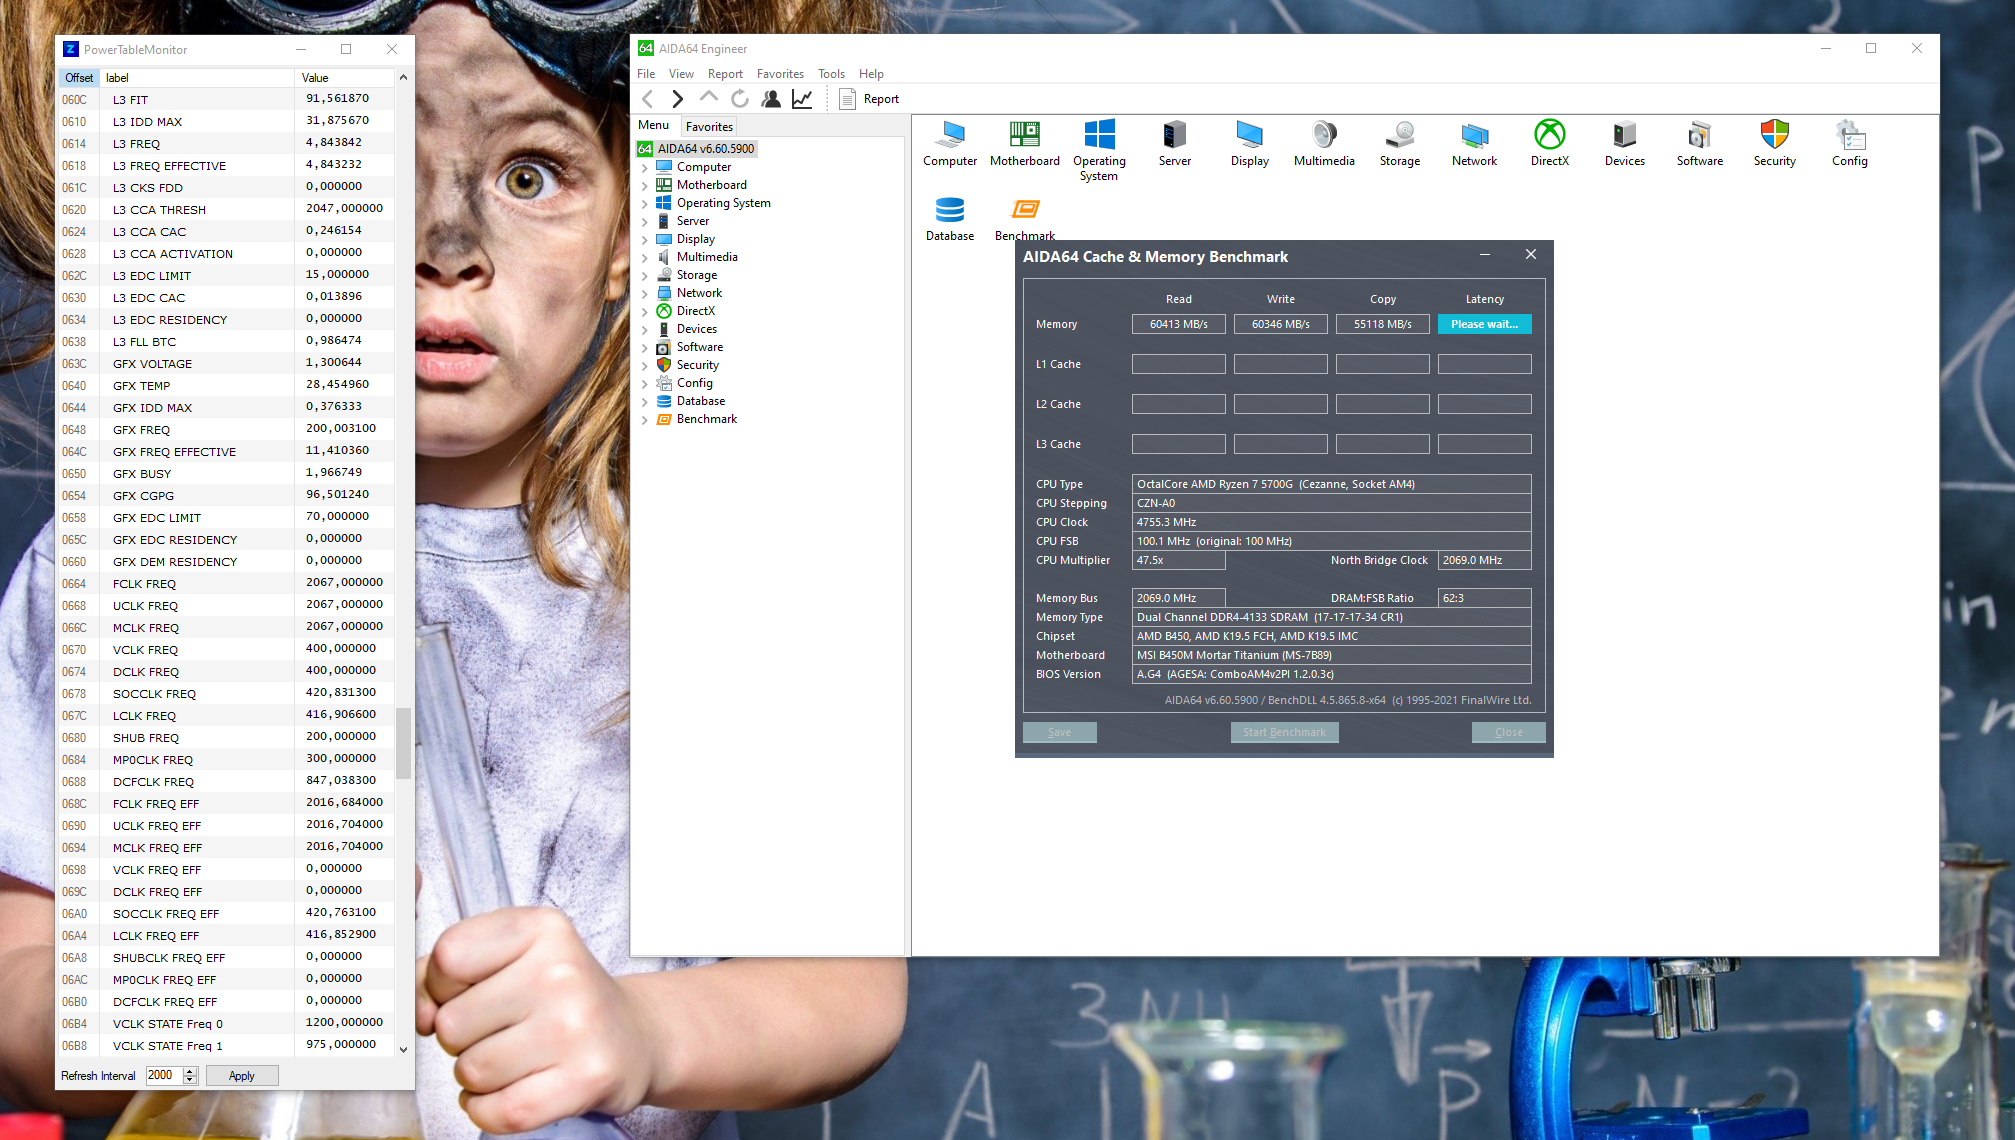Click the Database icon in main pane
Viewport: 2015px width, 1140px height.
[949, 212]
